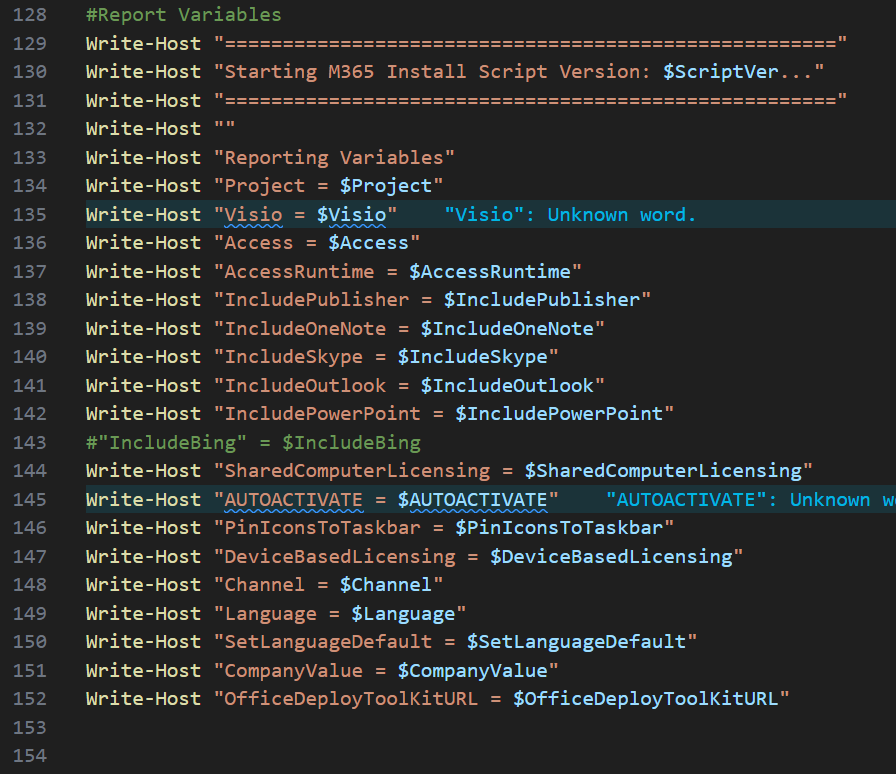Click the $OfficeDeployToolKitURL variable
The image size is (896, 774).
(645, 699)
